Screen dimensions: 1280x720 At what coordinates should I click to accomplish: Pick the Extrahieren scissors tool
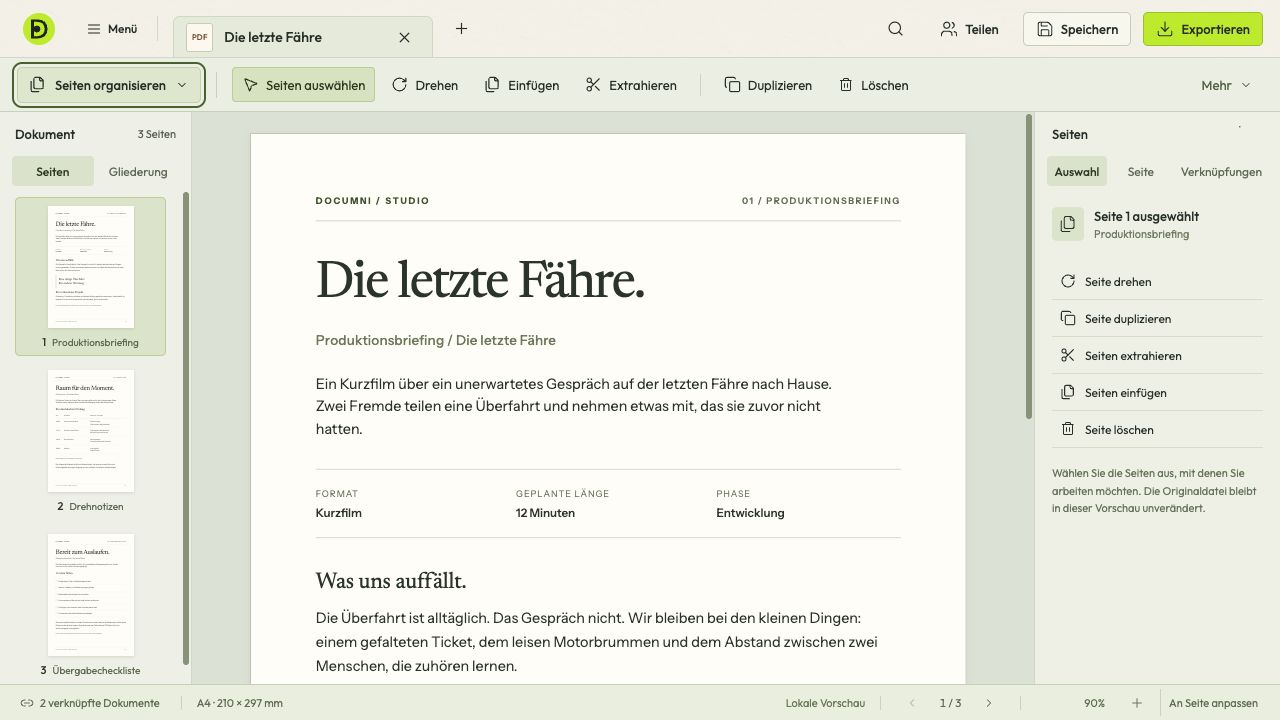[631, 85]
